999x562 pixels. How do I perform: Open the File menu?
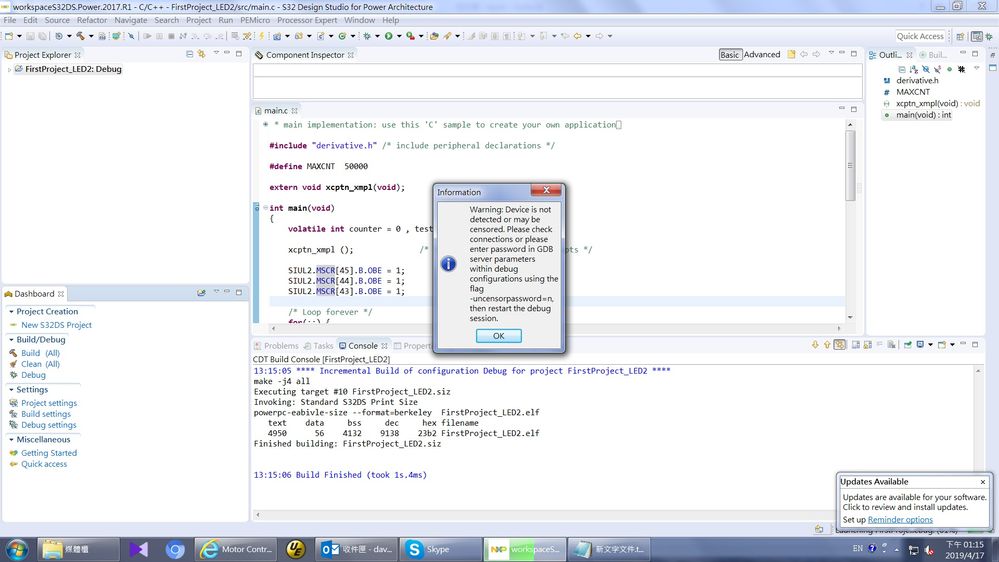point(10,20)
